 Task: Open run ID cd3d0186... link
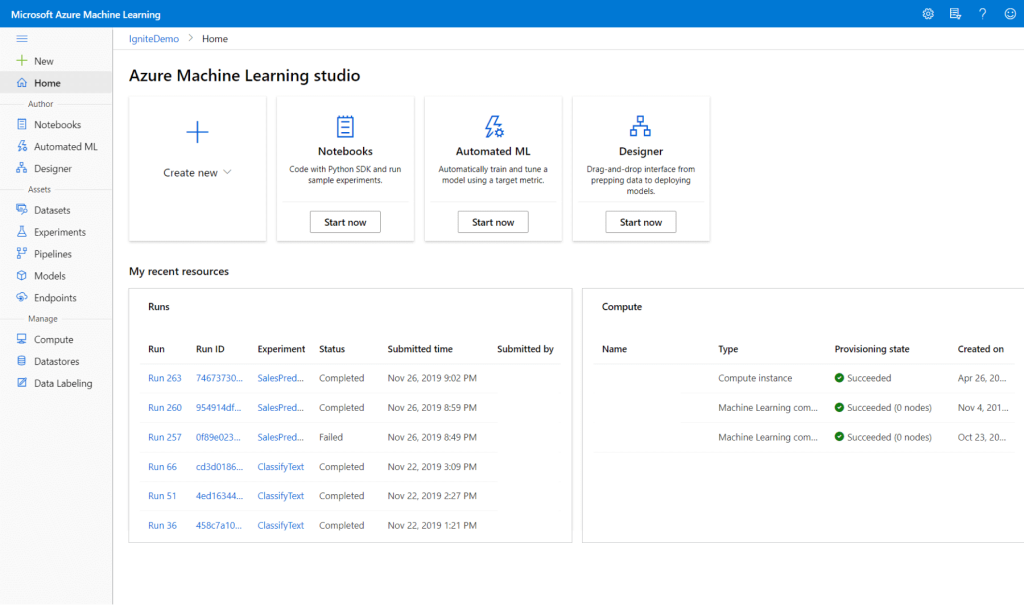tap(219, 466)
